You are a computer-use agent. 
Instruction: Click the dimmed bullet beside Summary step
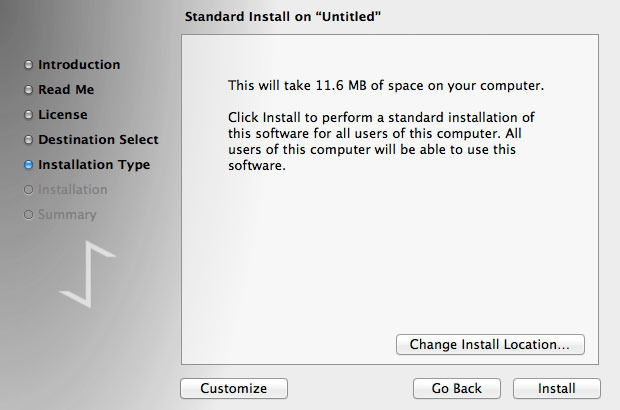click(29, 215)
